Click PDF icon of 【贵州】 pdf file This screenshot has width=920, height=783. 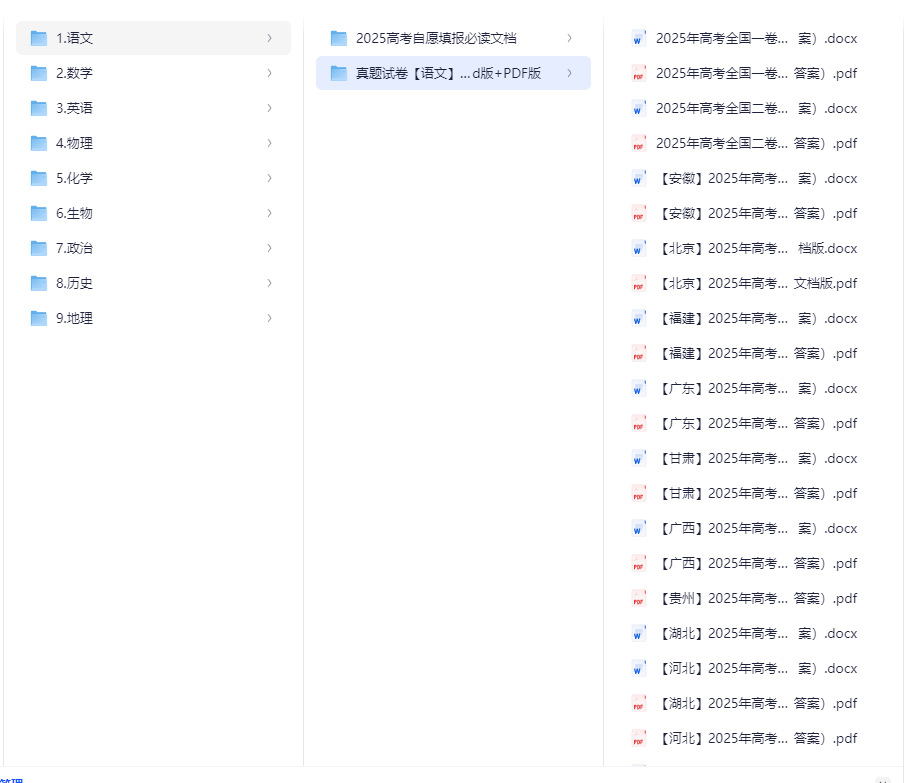pyautogui.click(x=638, y=598)
